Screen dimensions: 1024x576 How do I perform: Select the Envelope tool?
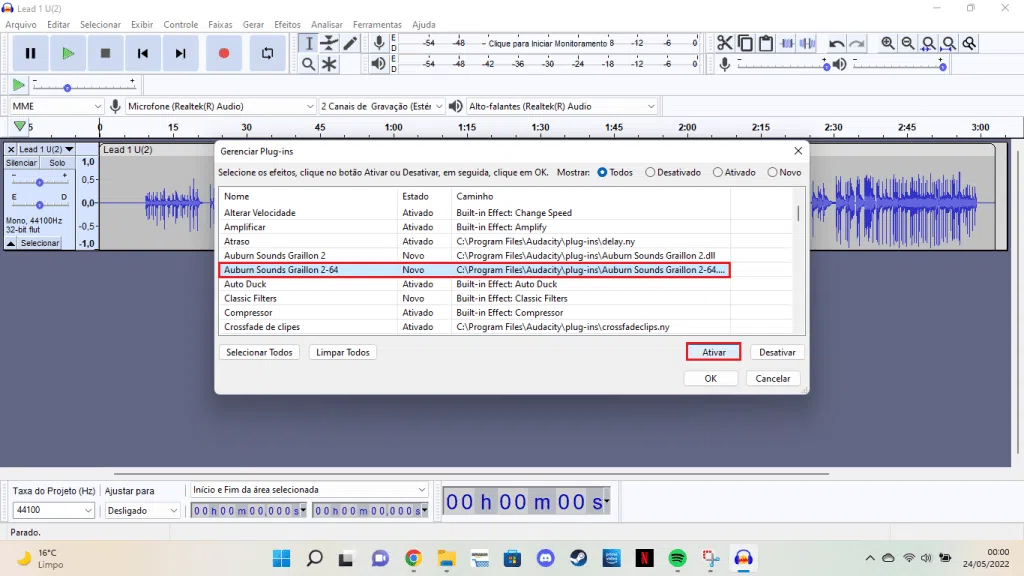point(327,44)
